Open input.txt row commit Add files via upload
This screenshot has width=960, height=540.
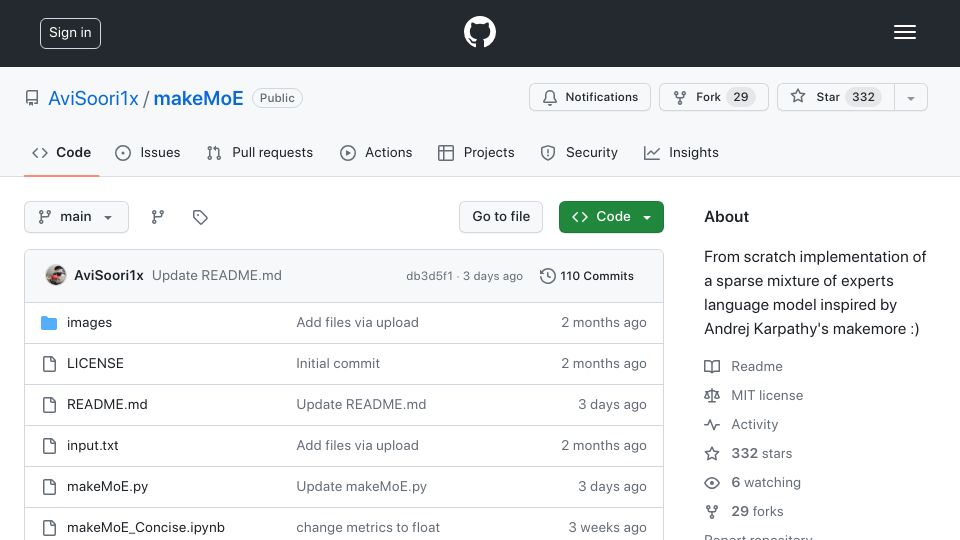point(358,446)
